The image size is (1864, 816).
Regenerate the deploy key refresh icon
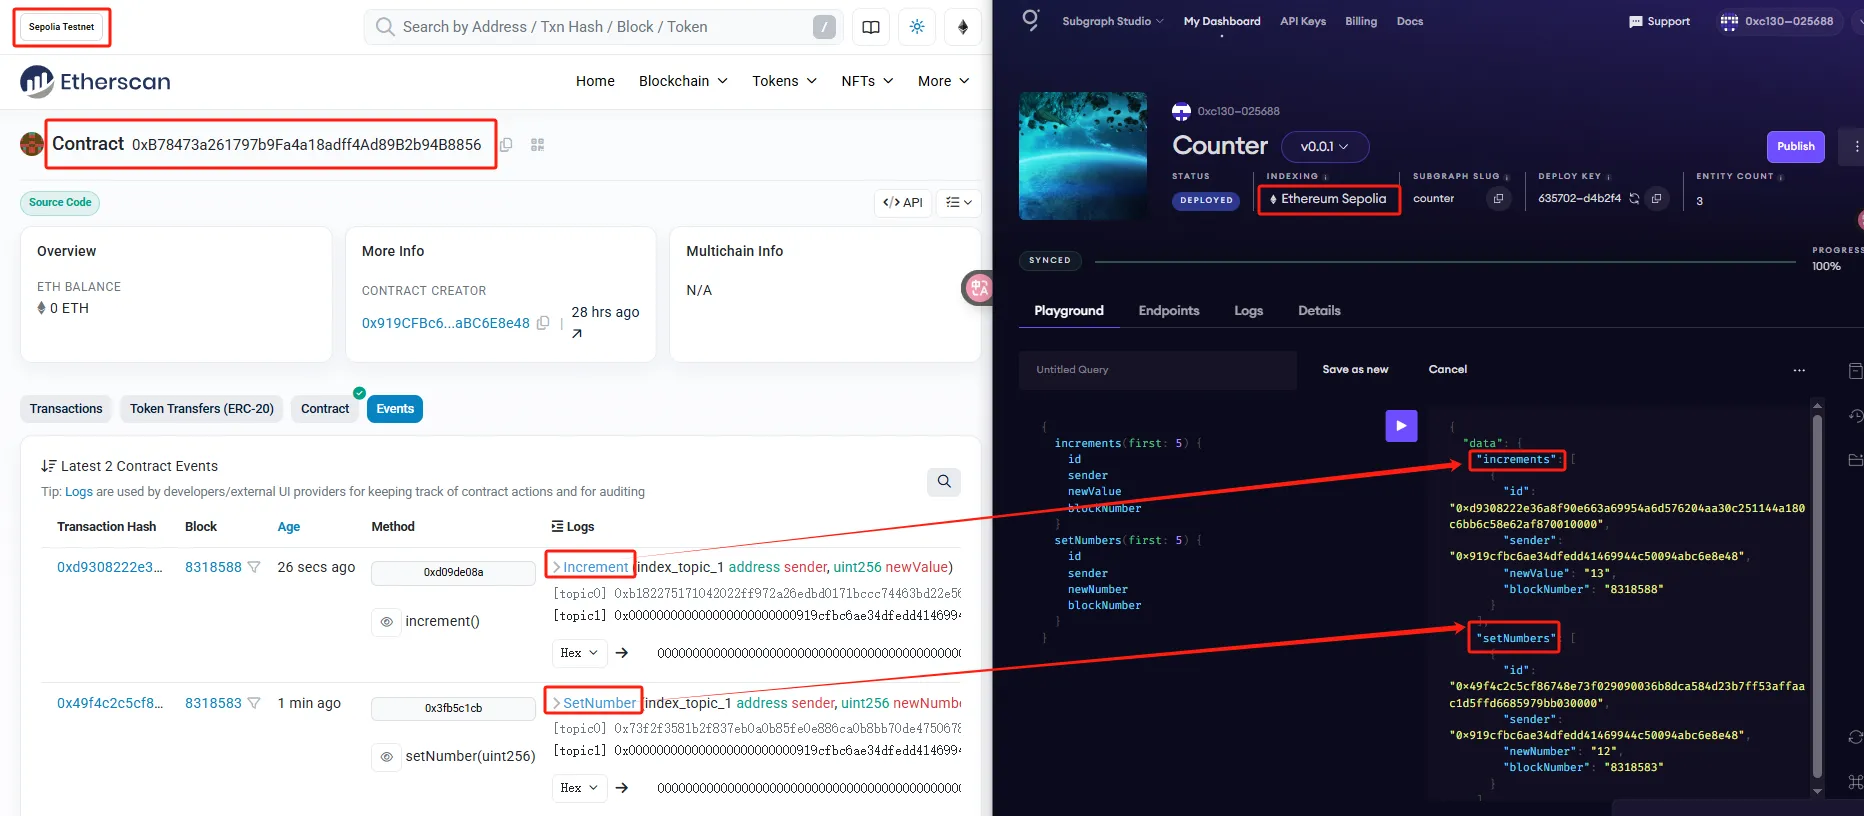(x=1634, y=199)
